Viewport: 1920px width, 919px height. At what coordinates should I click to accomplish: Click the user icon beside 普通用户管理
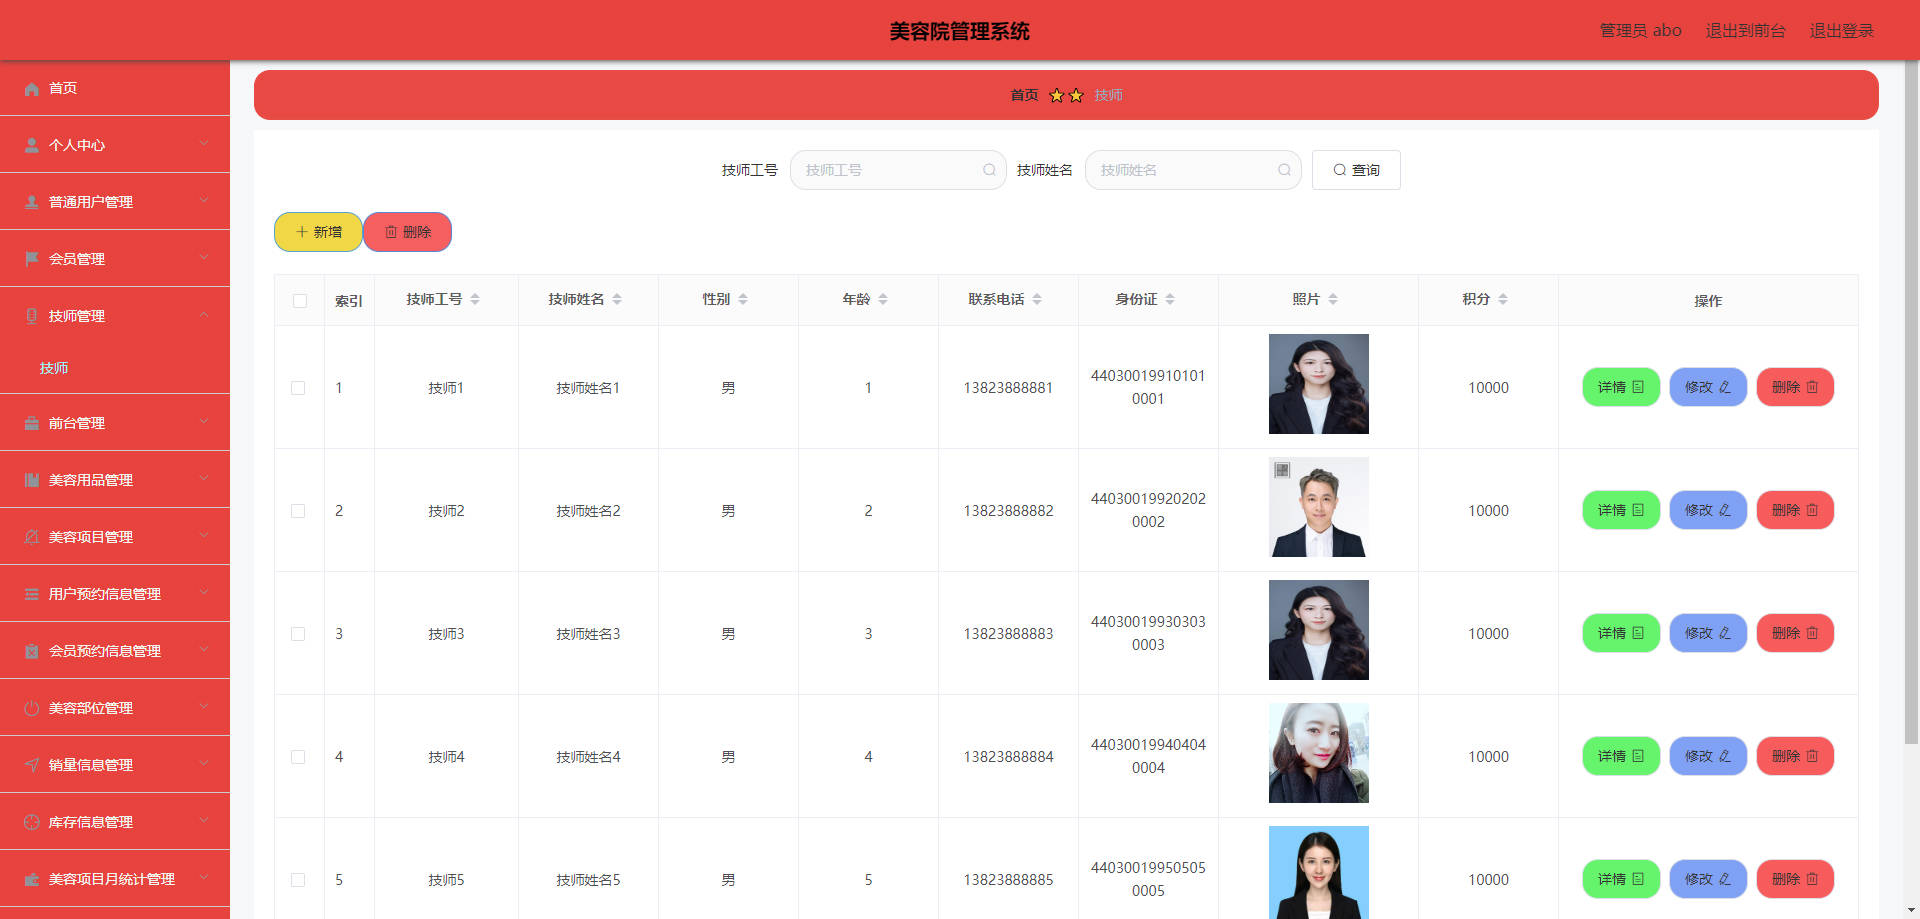click(32, 203)
